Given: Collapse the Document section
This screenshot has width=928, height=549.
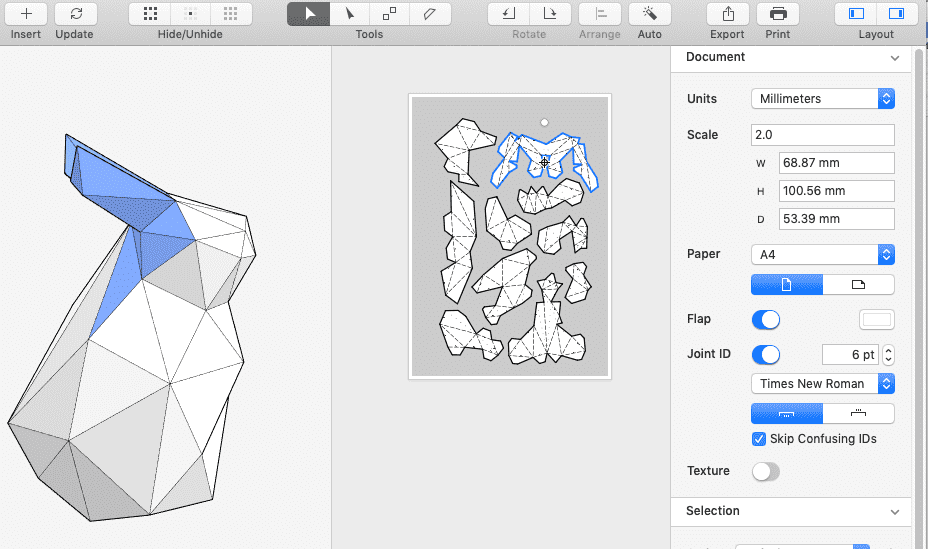Looking at the screenshot, I should (x=895, y=58).
